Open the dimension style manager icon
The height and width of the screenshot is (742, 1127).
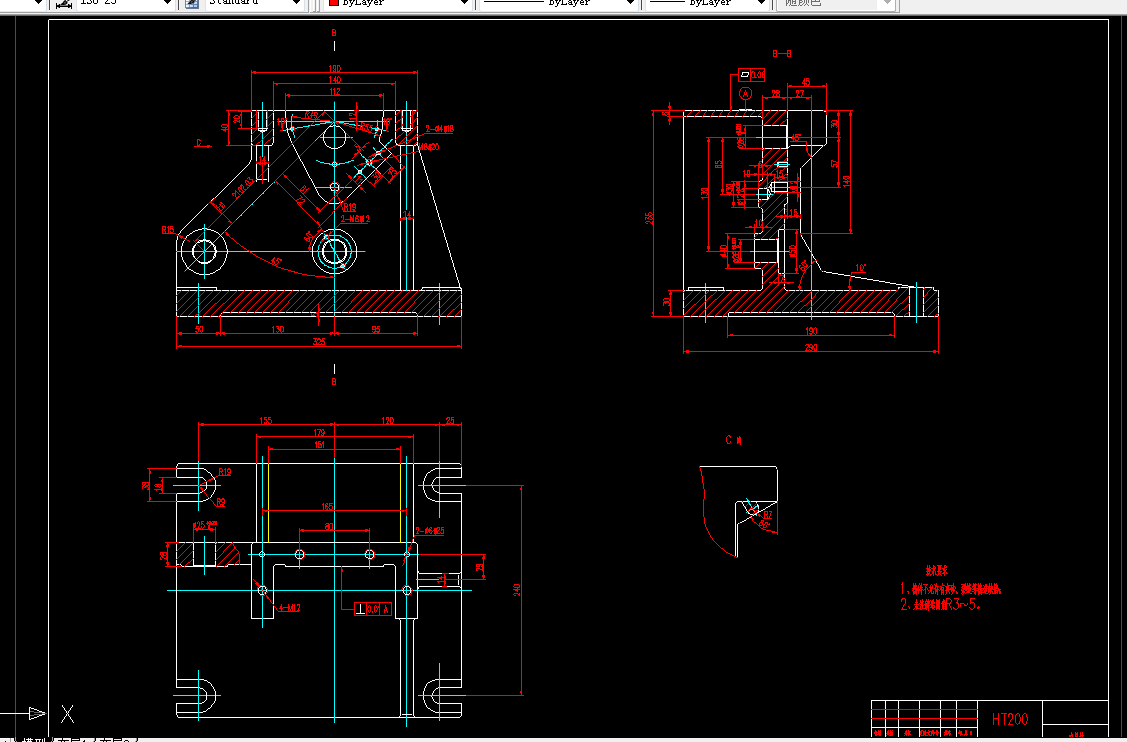[x=64, y=4]
